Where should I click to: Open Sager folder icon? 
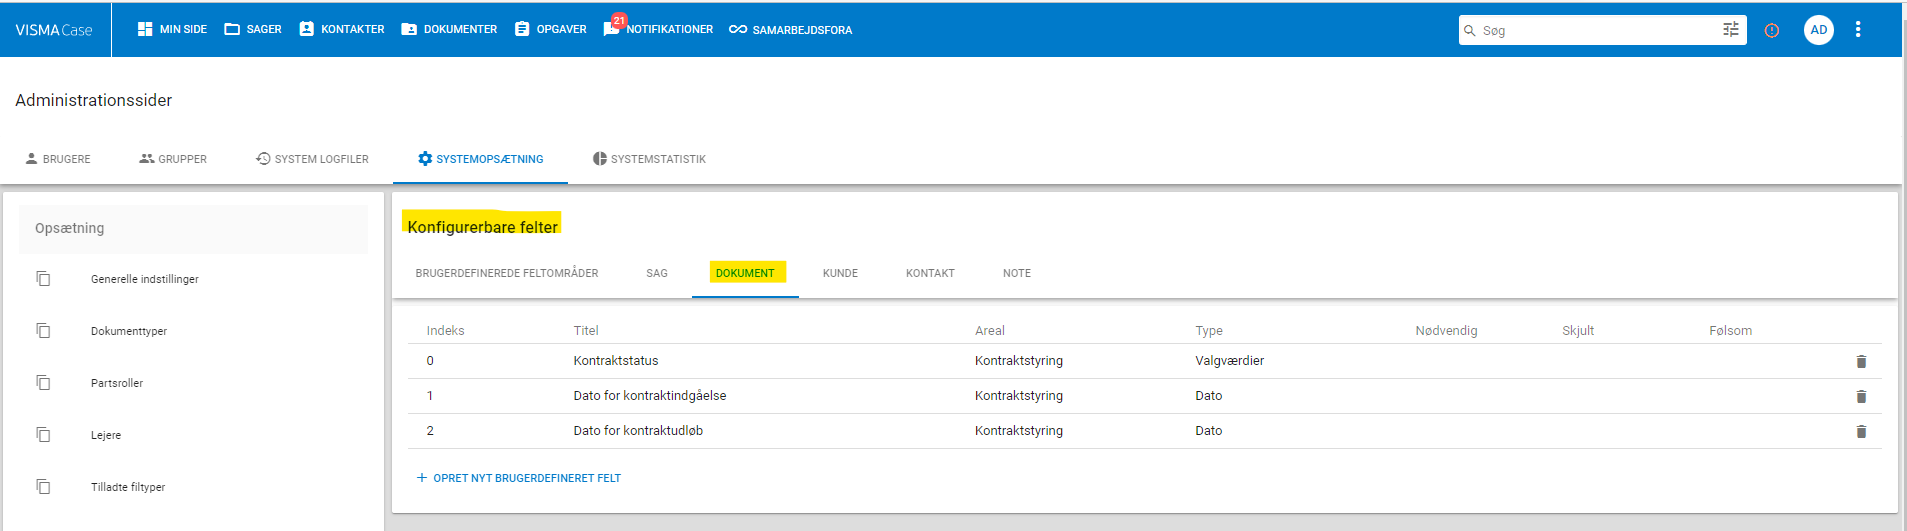click(x=232, y=29)
